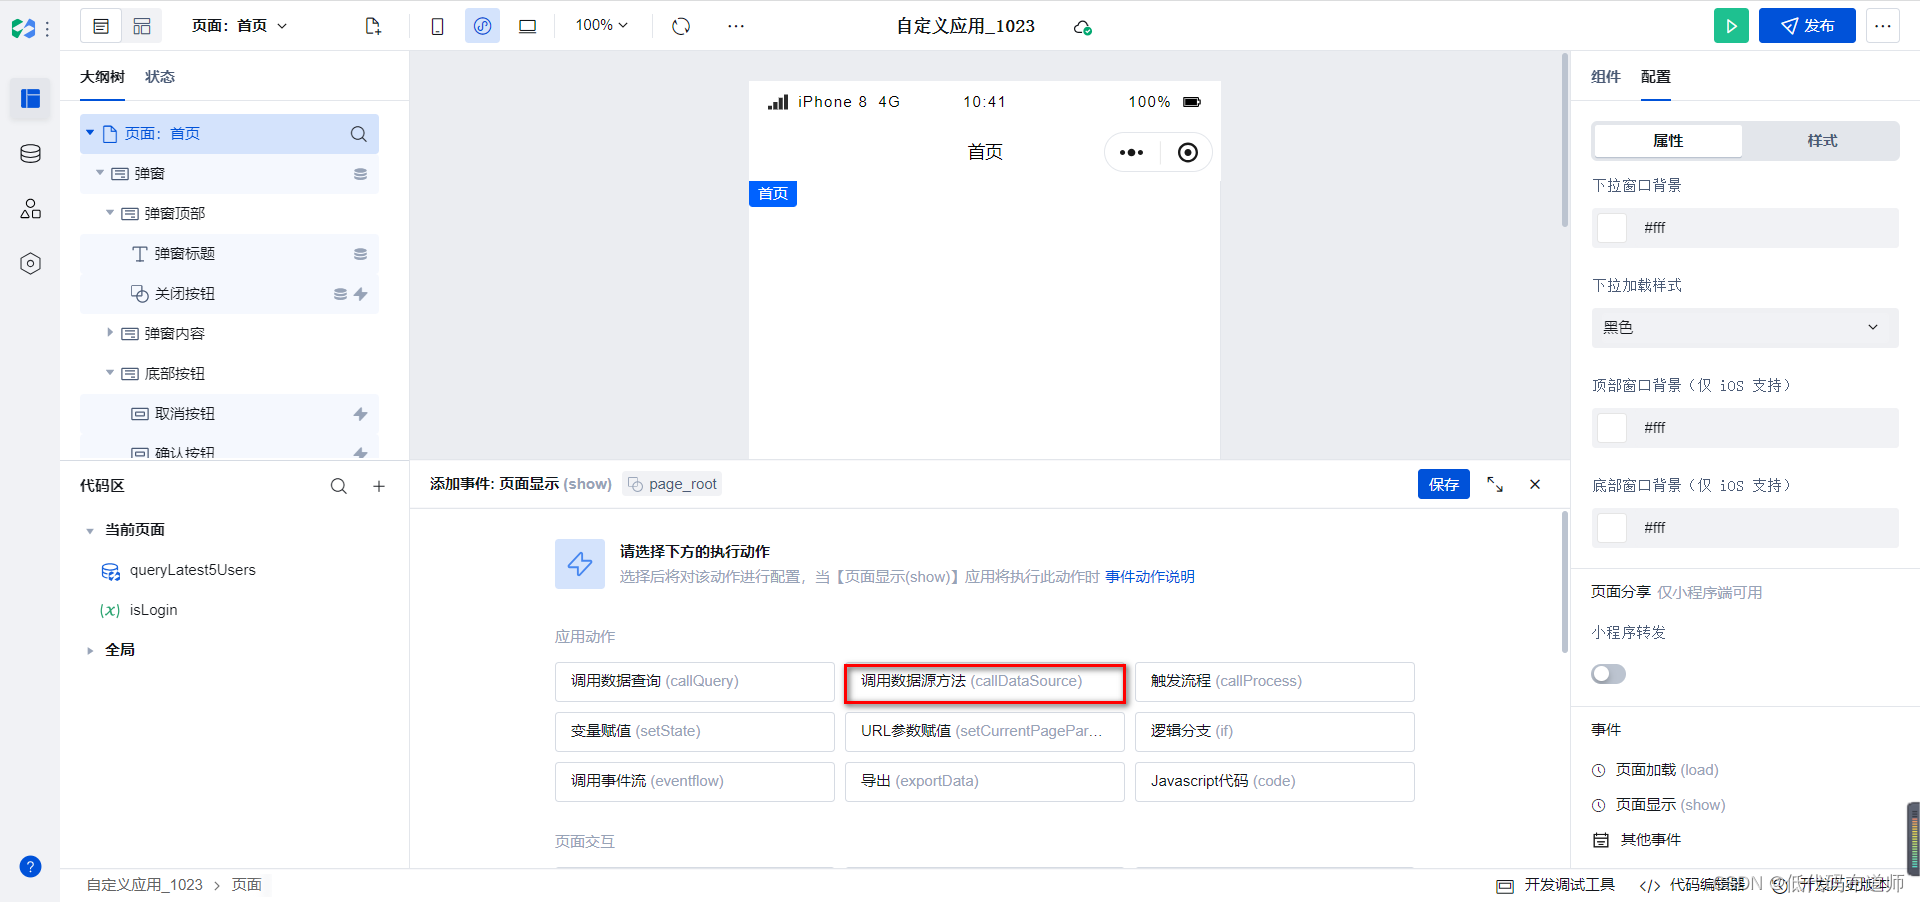Click the refresh canvas icon
The image size is (1920, 902).
coord(681,26)
